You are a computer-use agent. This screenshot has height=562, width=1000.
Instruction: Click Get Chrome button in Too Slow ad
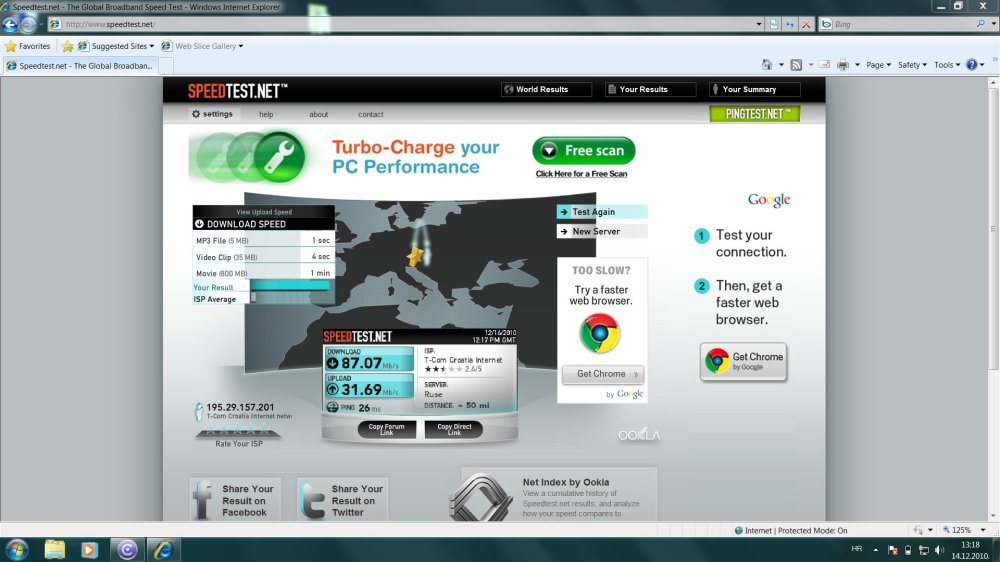pyautogui.click(x=603, y=374)
